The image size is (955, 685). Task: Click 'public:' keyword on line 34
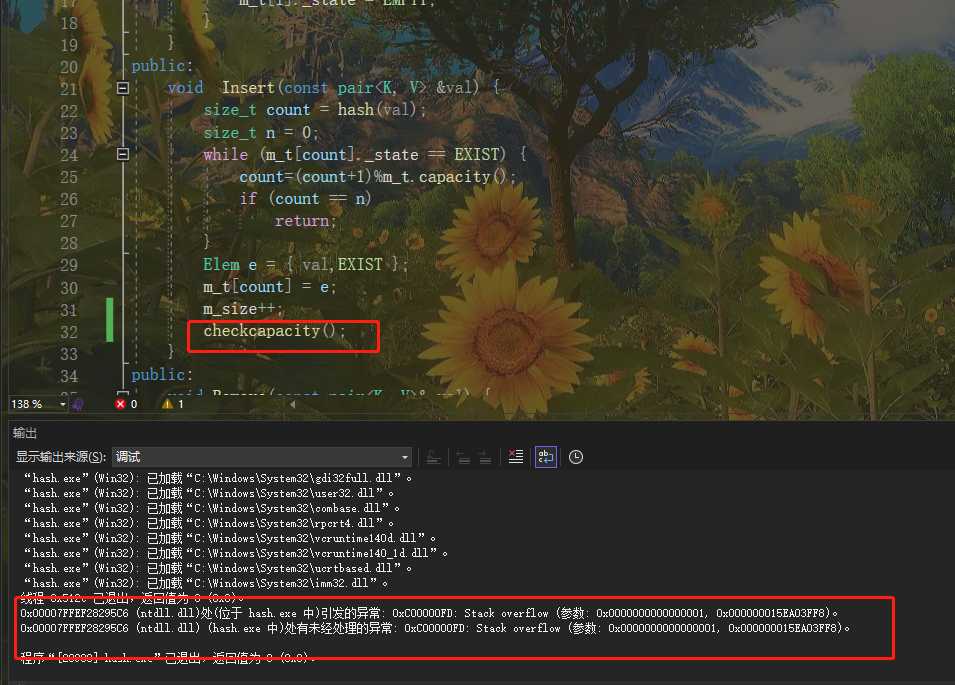pyautogui.click(x=162, y=374)
